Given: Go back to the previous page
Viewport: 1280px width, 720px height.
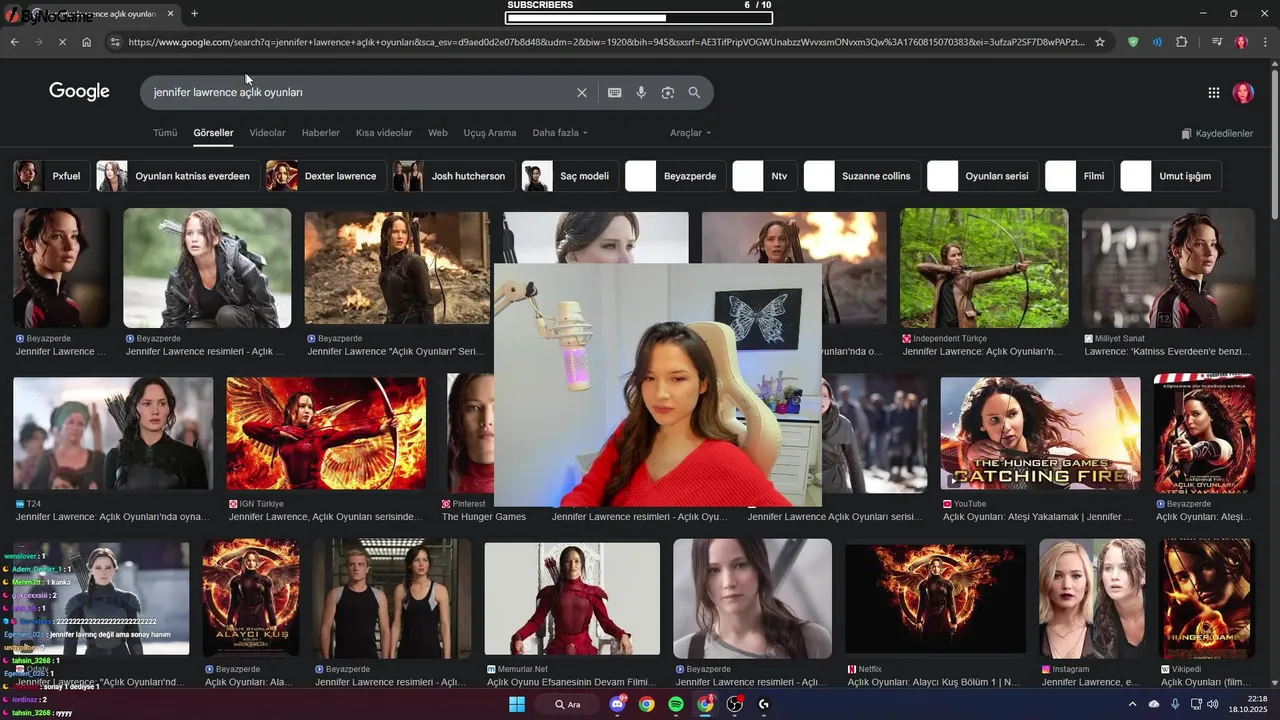Looking at the screenshot, I should point(14,42).
